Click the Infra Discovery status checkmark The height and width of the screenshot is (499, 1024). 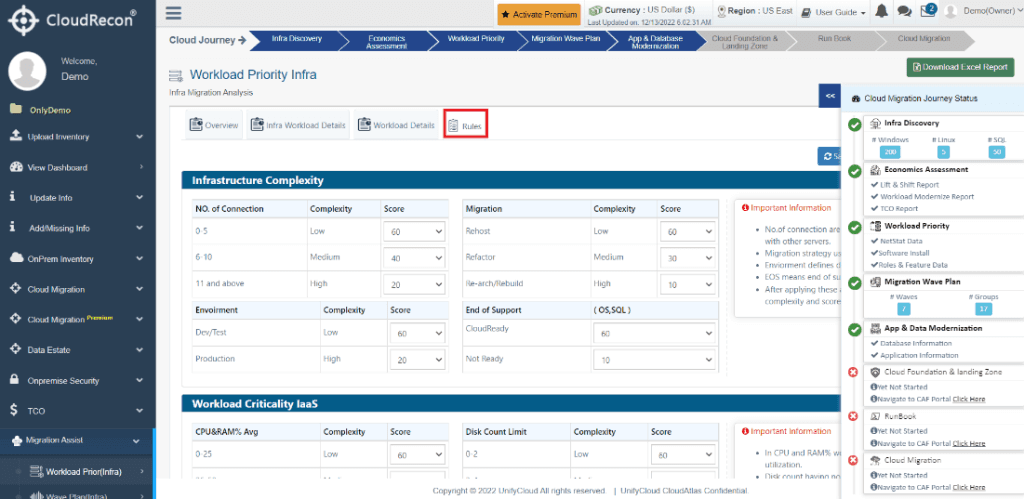pos(854,125)
